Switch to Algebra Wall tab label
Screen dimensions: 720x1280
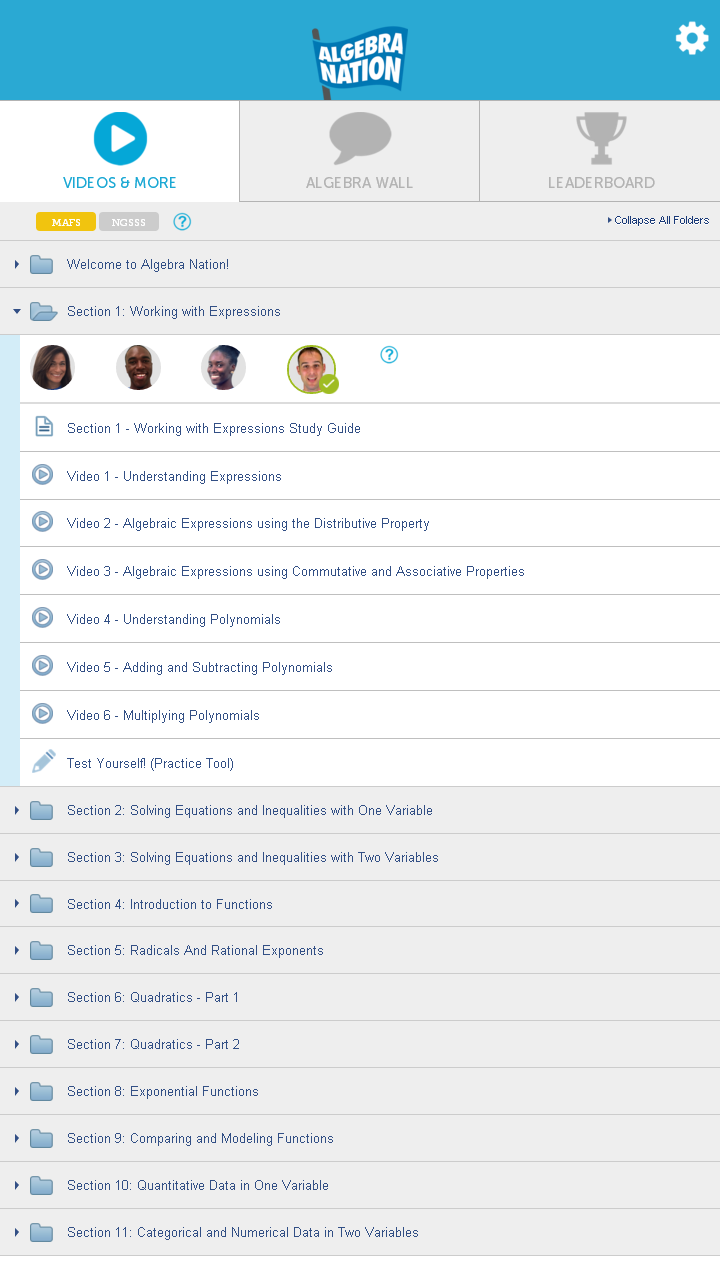(359, 183)
